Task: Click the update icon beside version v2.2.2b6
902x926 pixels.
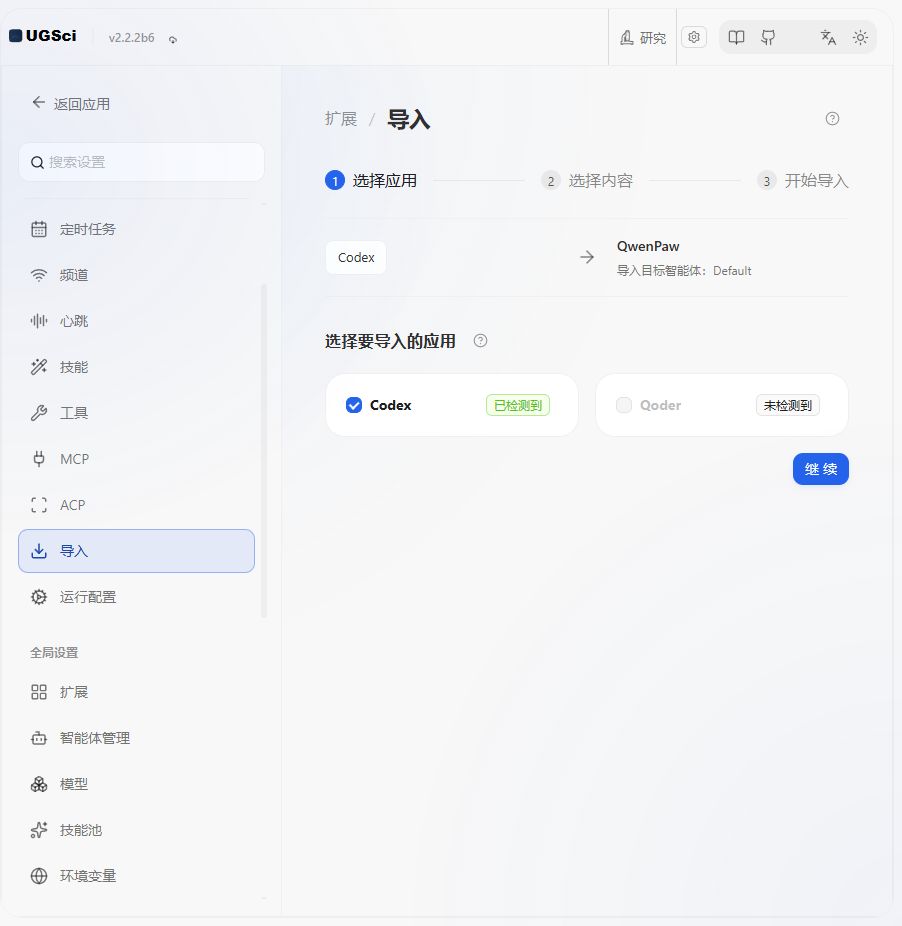Action: pyautogui.click(x=173, y=39)
